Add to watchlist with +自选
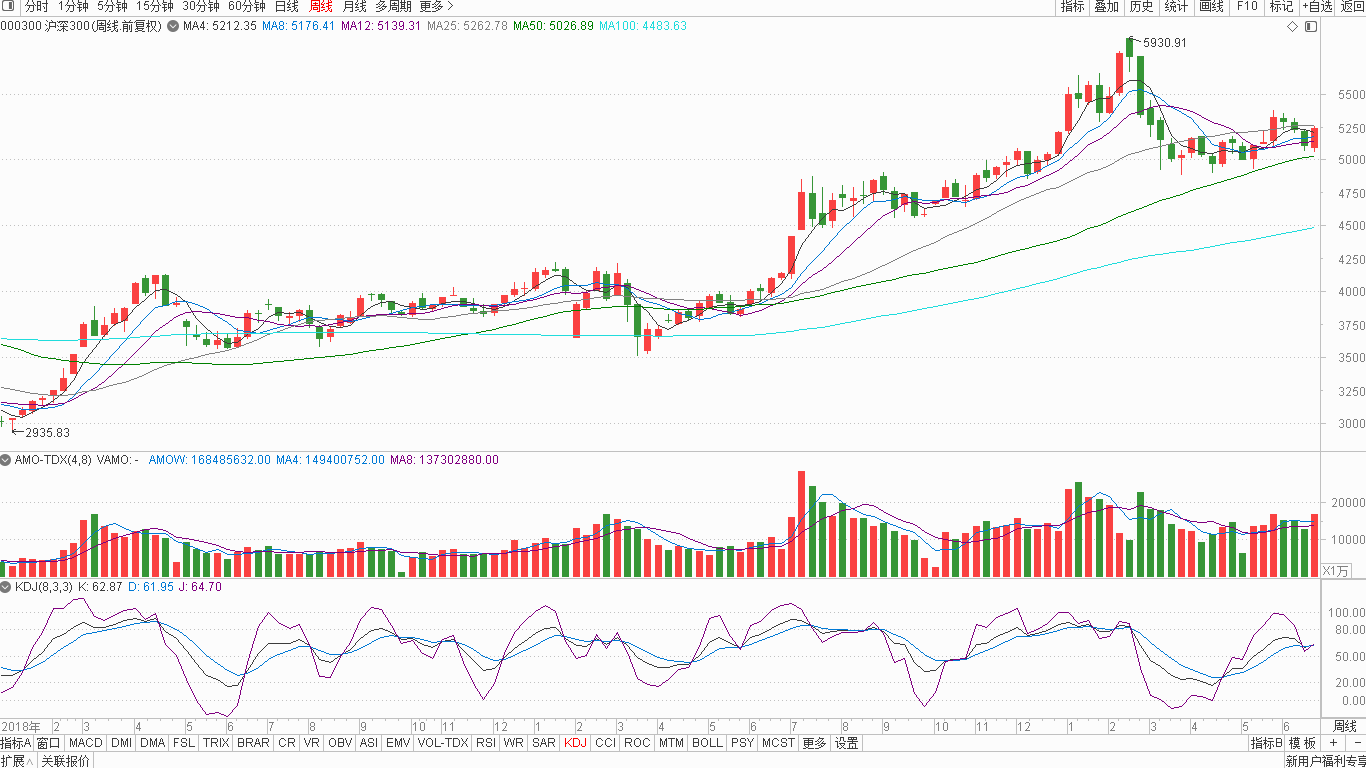Viewport: 1366px width, 768px height. tap(1317, 6)
